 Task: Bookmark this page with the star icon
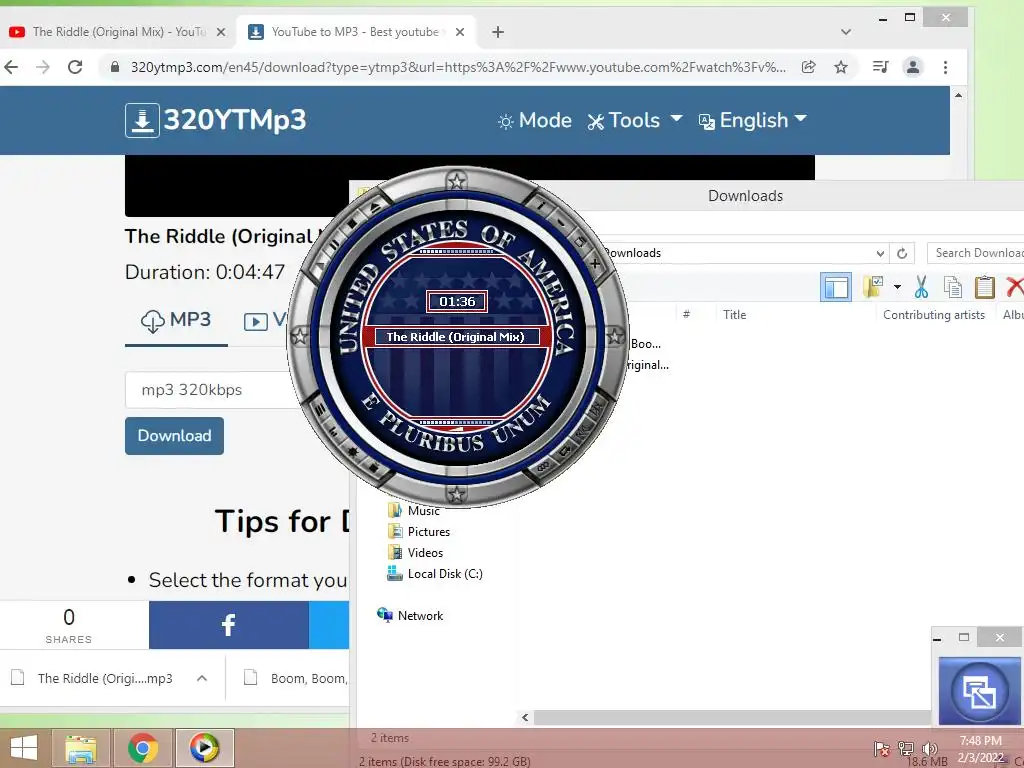(x=841, y=67)
